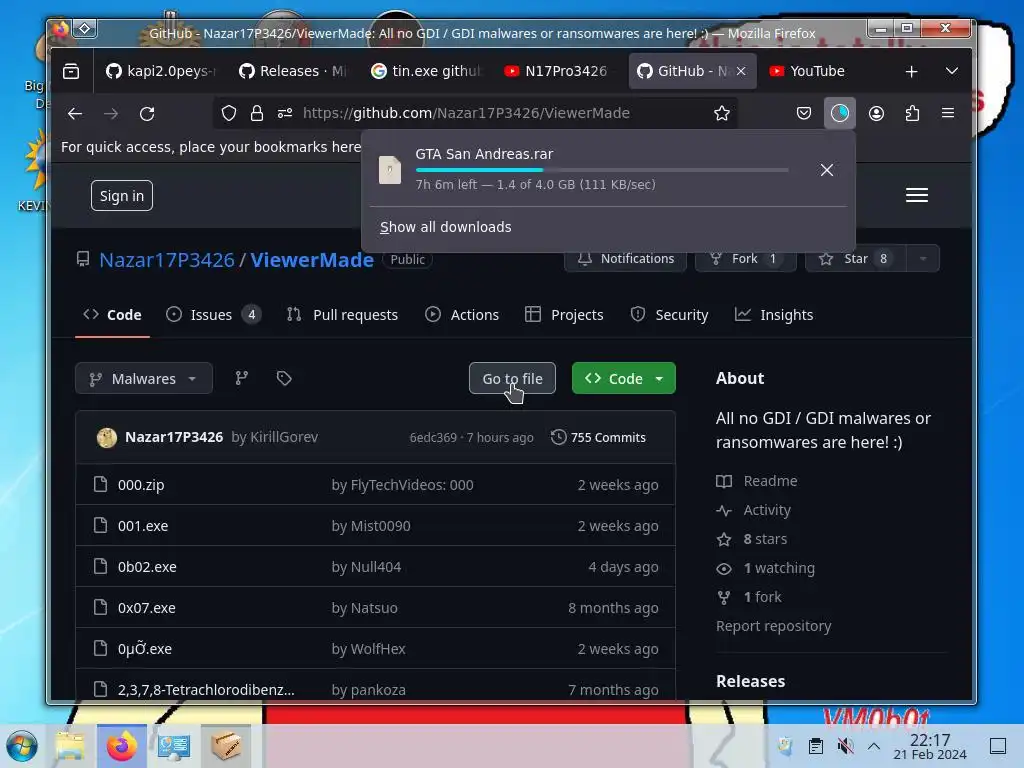Star the ViewerMade repository
Viewport: 1024px width, 768px height.
point(856,259)
